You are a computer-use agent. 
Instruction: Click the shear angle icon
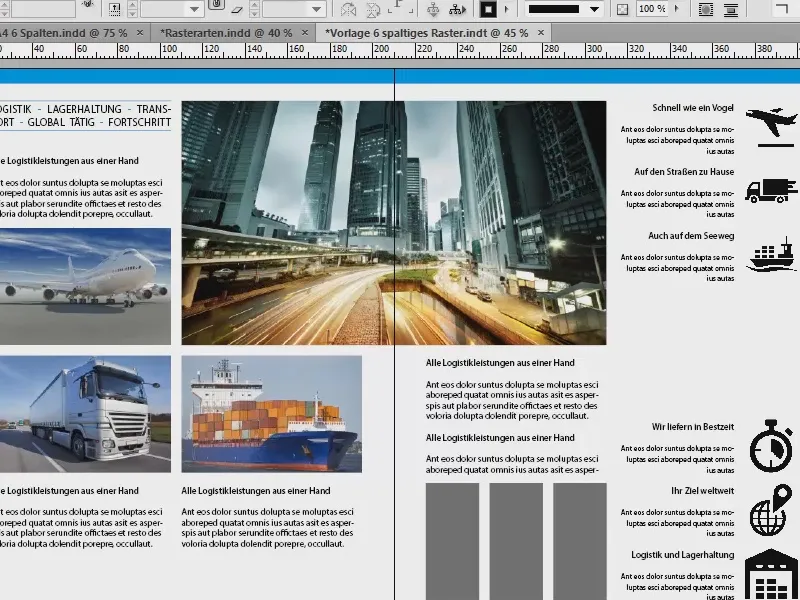click(237, 9)
